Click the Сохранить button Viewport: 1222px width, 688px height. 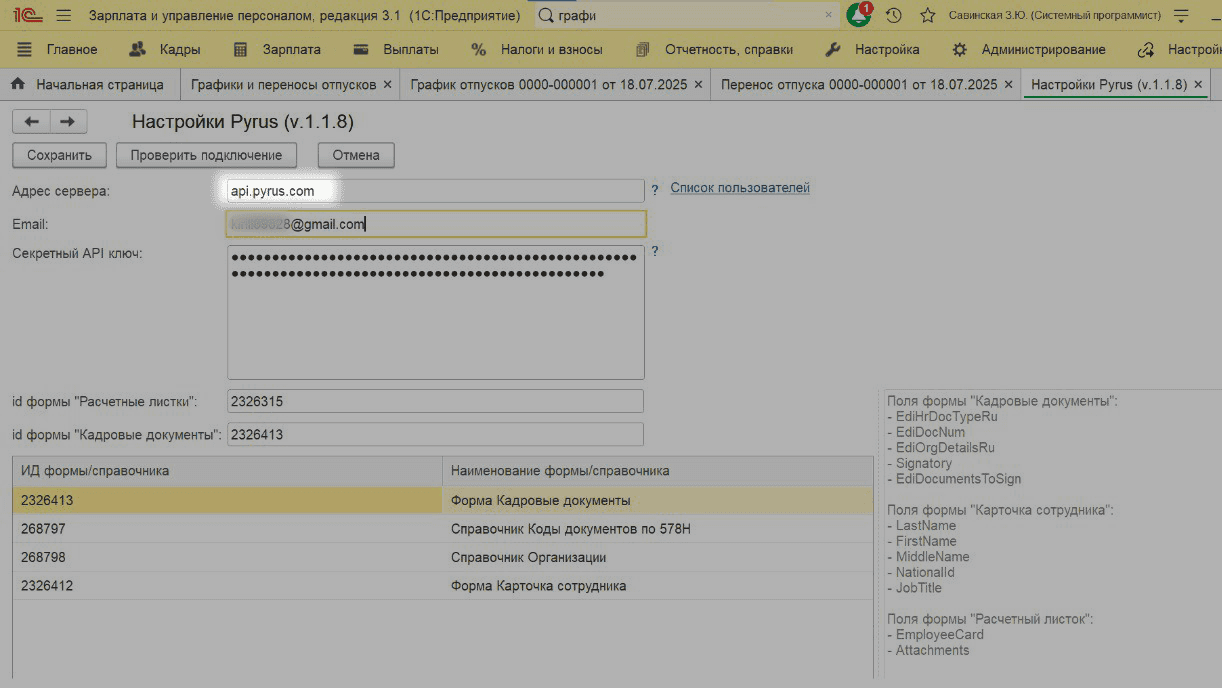(59, 155)
